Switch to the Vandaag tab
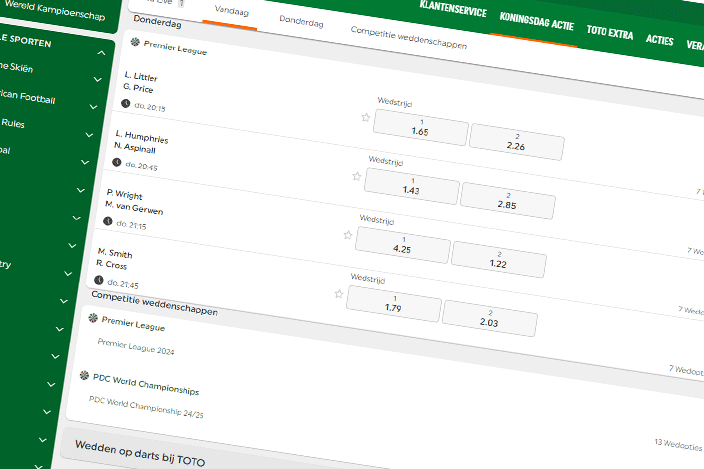Viewport: 704px width, 469px height. [x=232, y=11]
